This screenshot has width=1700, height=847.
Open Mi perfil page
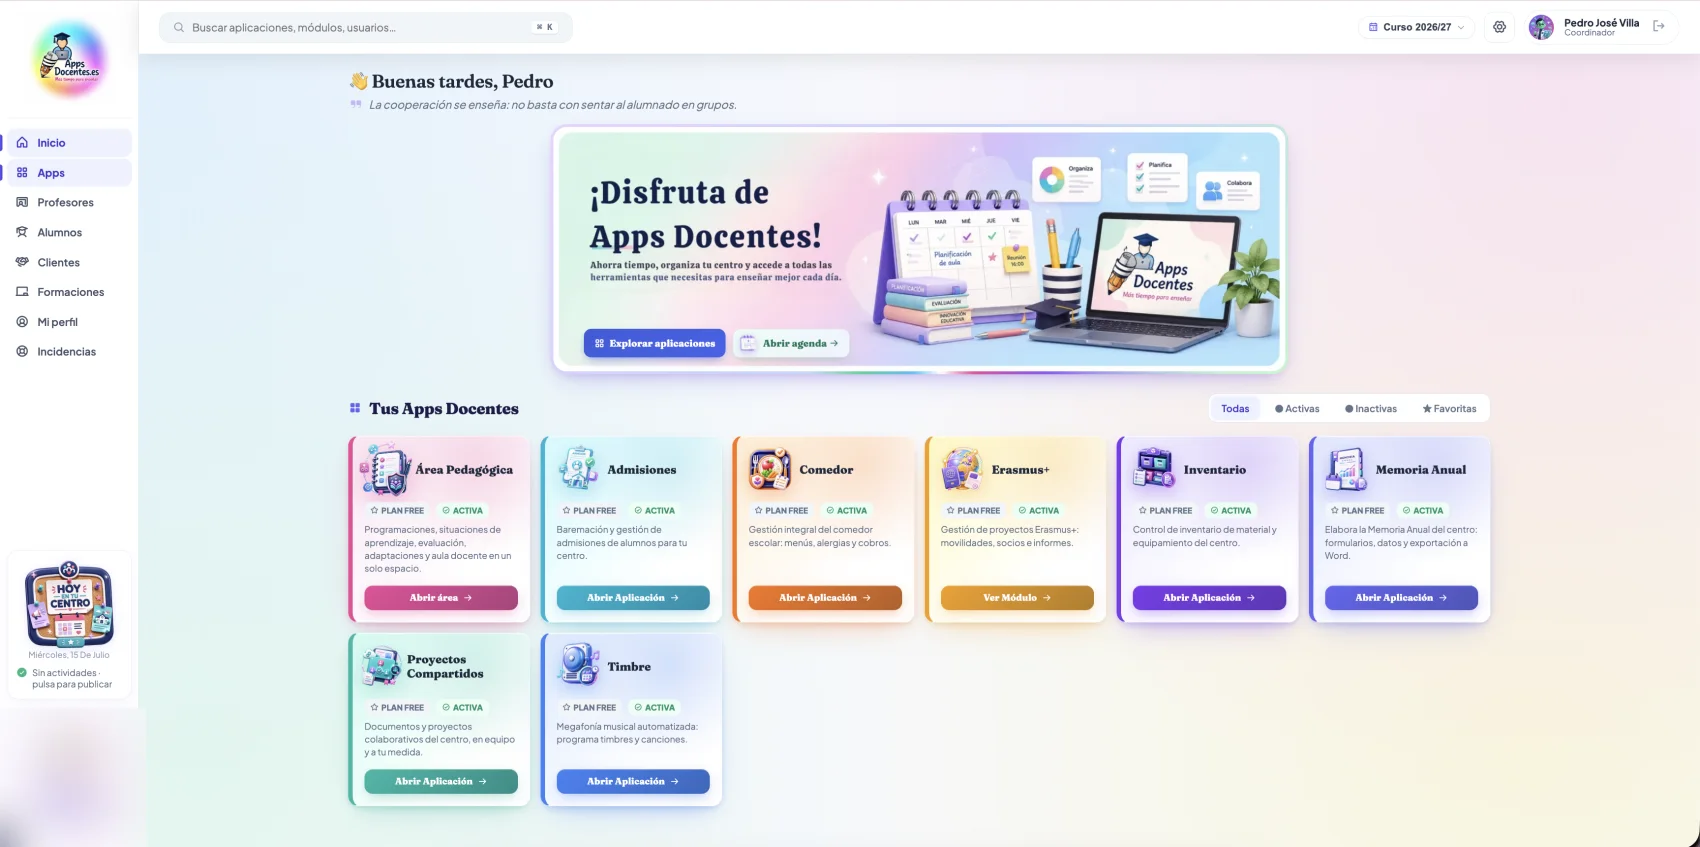(x=69, y=322)
